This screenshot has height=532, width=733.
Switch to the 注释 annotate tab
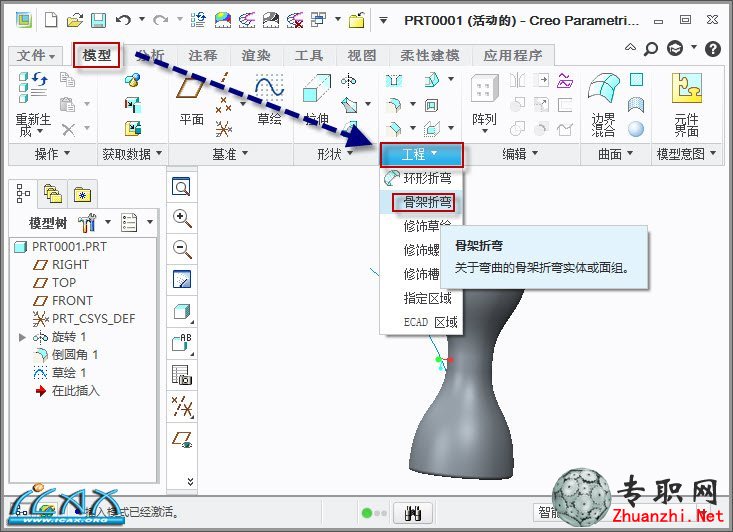pos(203,56)
